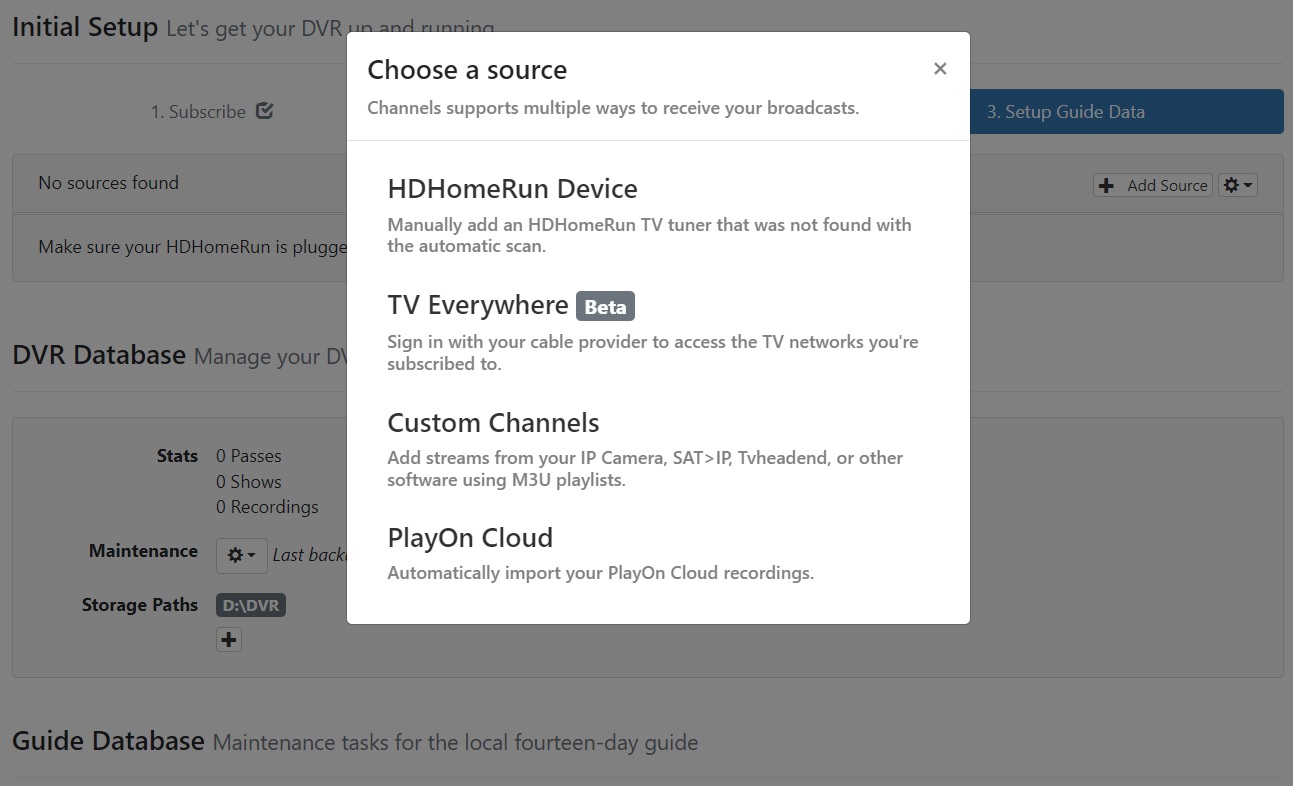
Task: Open the Setup Guide Data tab
Action: [1064, 111]
